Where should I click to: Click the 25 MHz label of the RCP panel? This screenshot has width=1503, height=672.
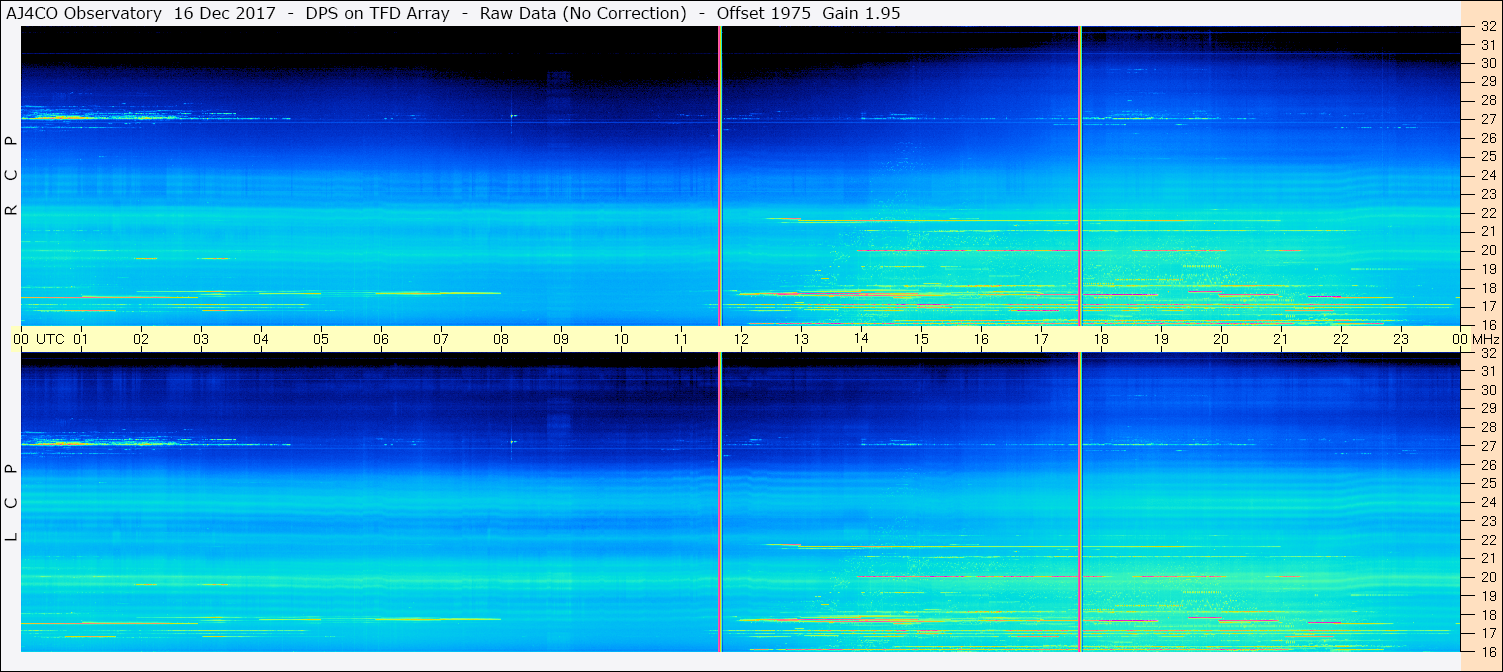pyautogui.click(x=1487, y=157)
